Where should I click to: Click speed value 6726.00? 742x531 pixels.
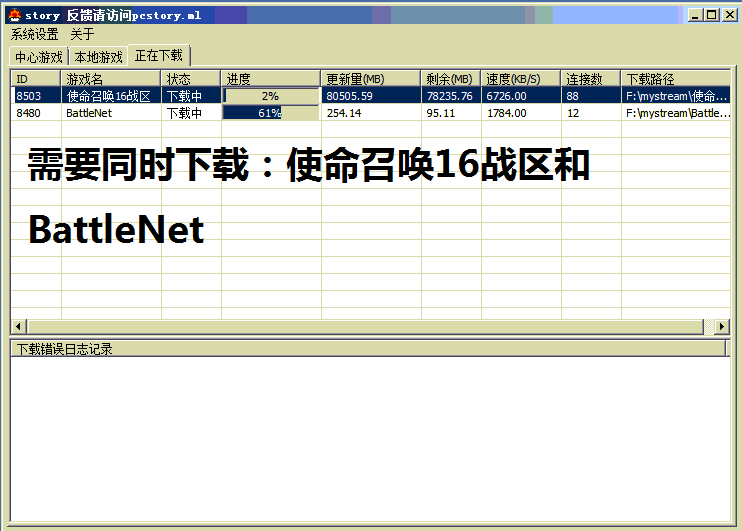(x=506, y=96)
